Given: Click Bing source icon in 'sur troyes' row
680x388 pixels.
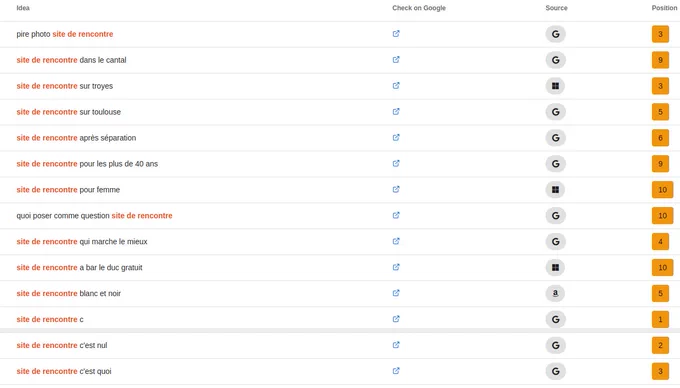Looking at the screenshot, I should tap(556, 86).
